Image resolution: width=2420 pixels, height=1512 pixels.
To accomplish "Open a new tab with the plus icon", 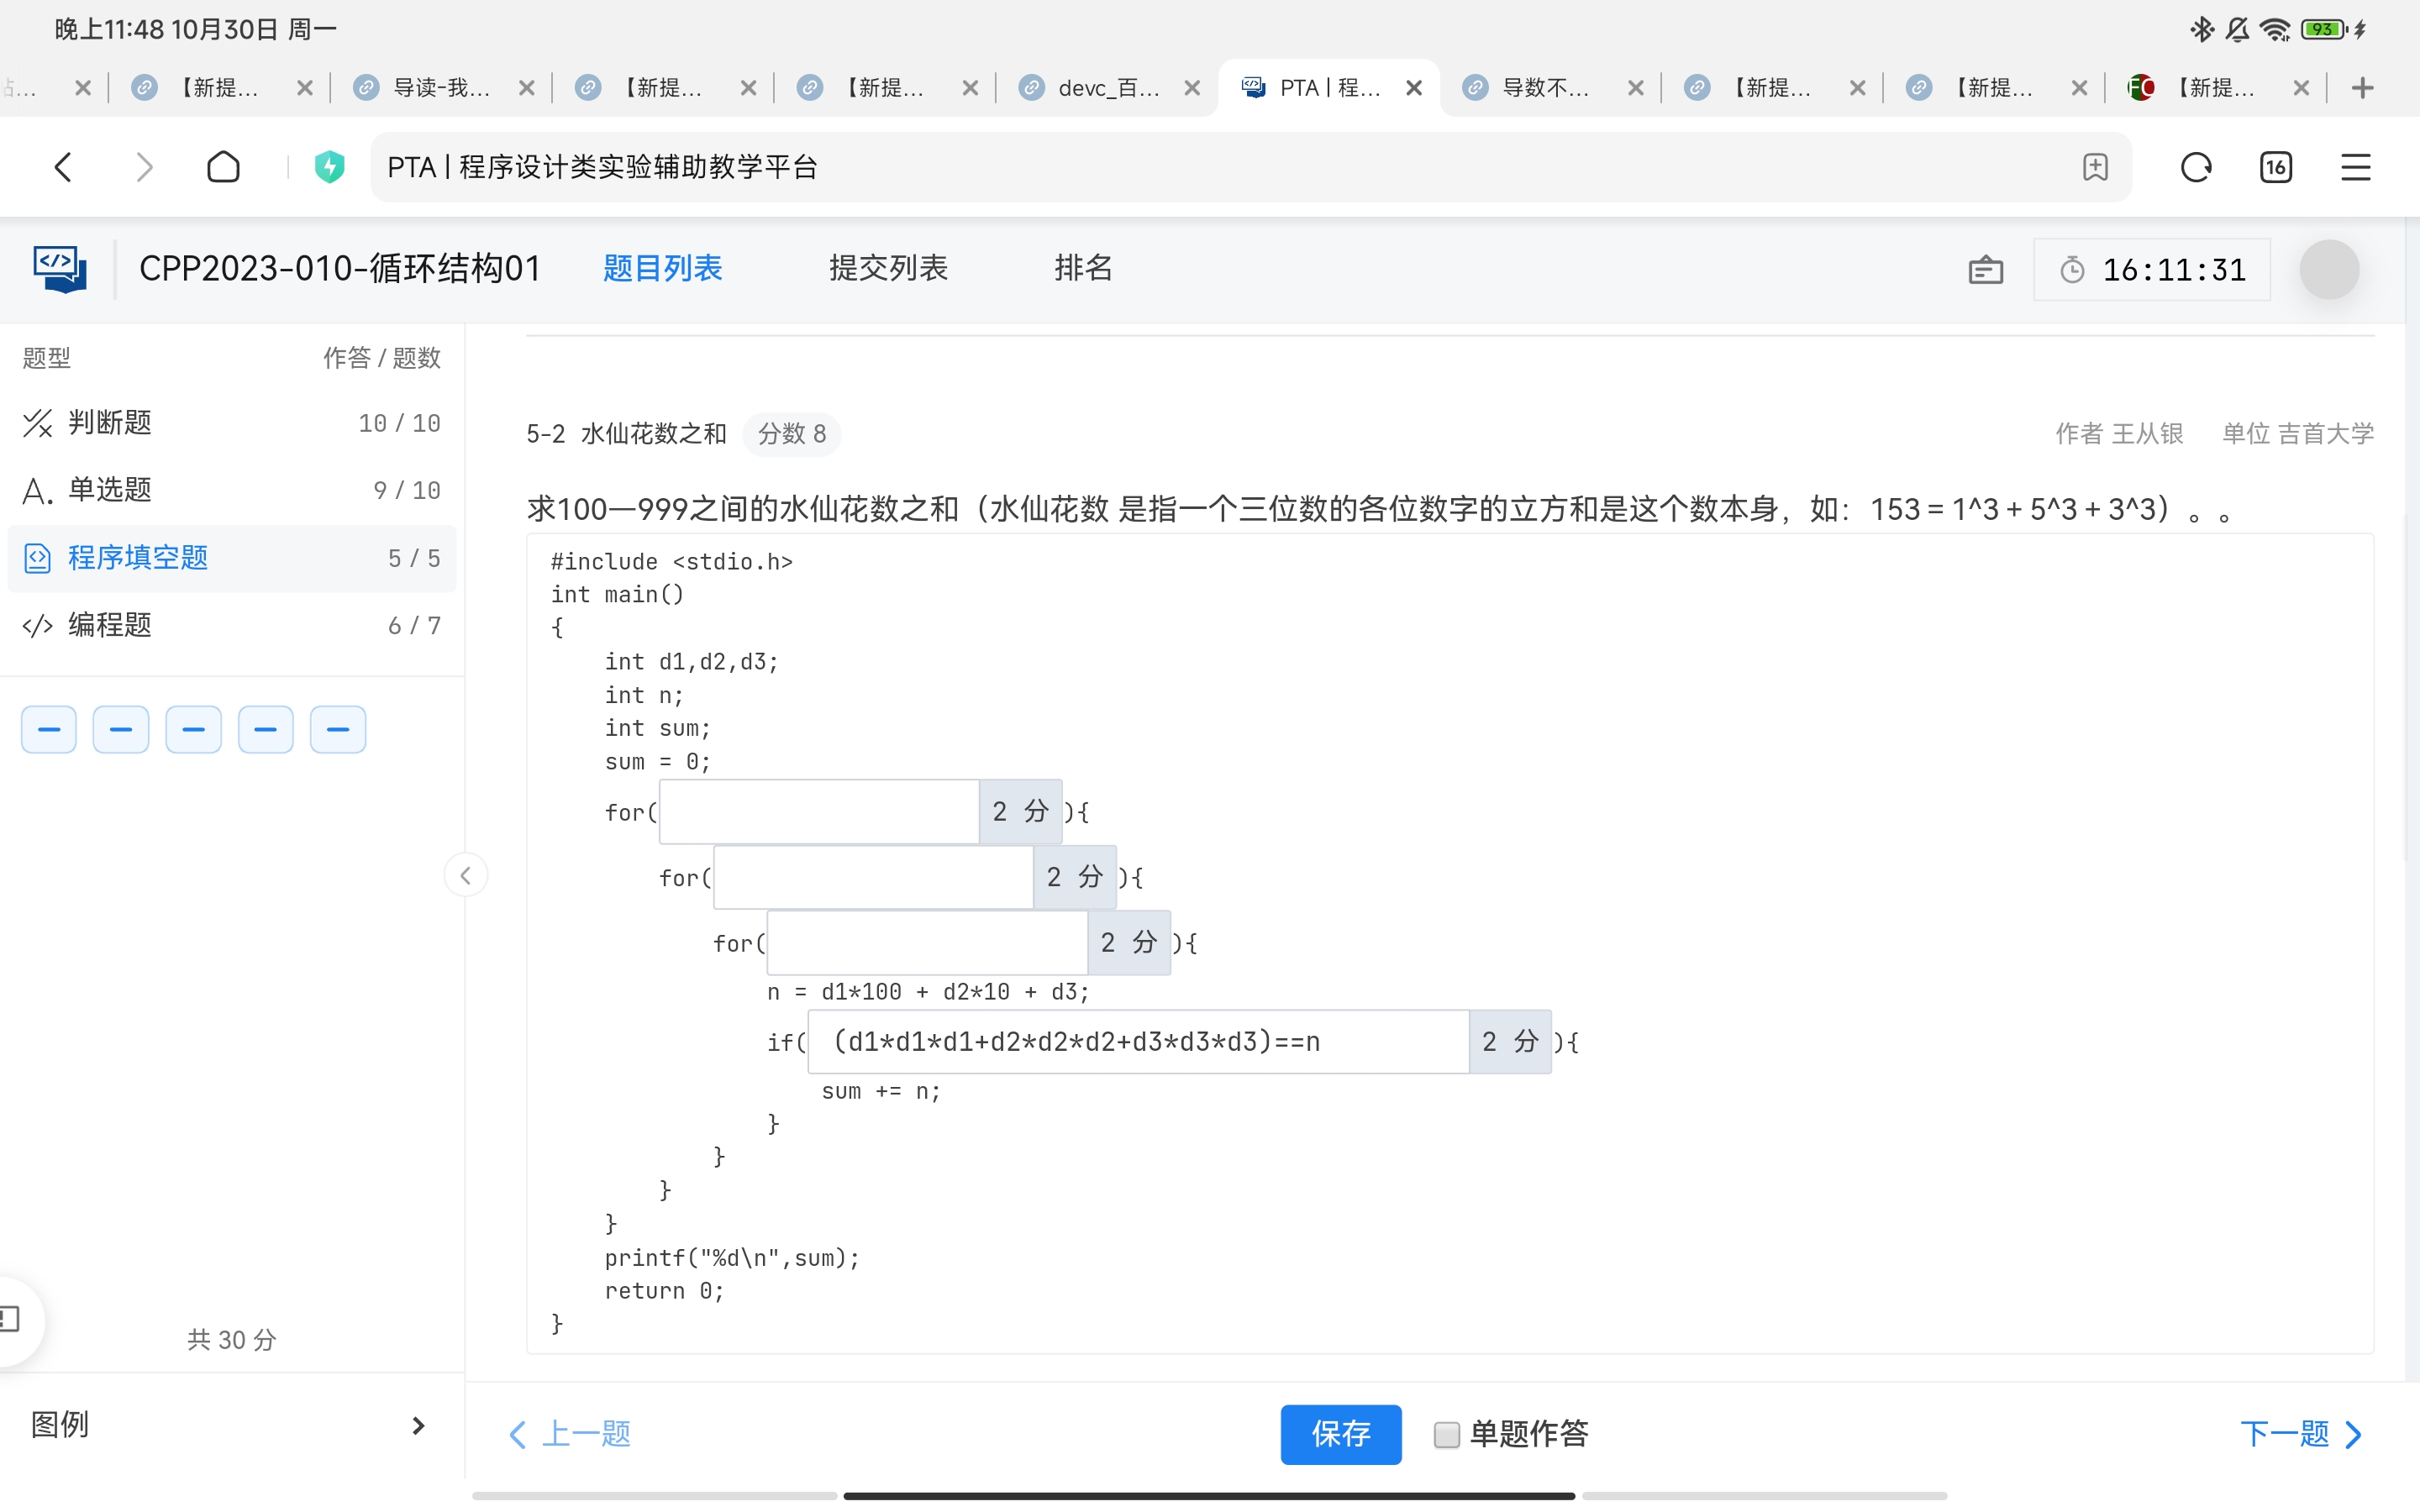I will pyautogui.click(x=2362, y=88).
